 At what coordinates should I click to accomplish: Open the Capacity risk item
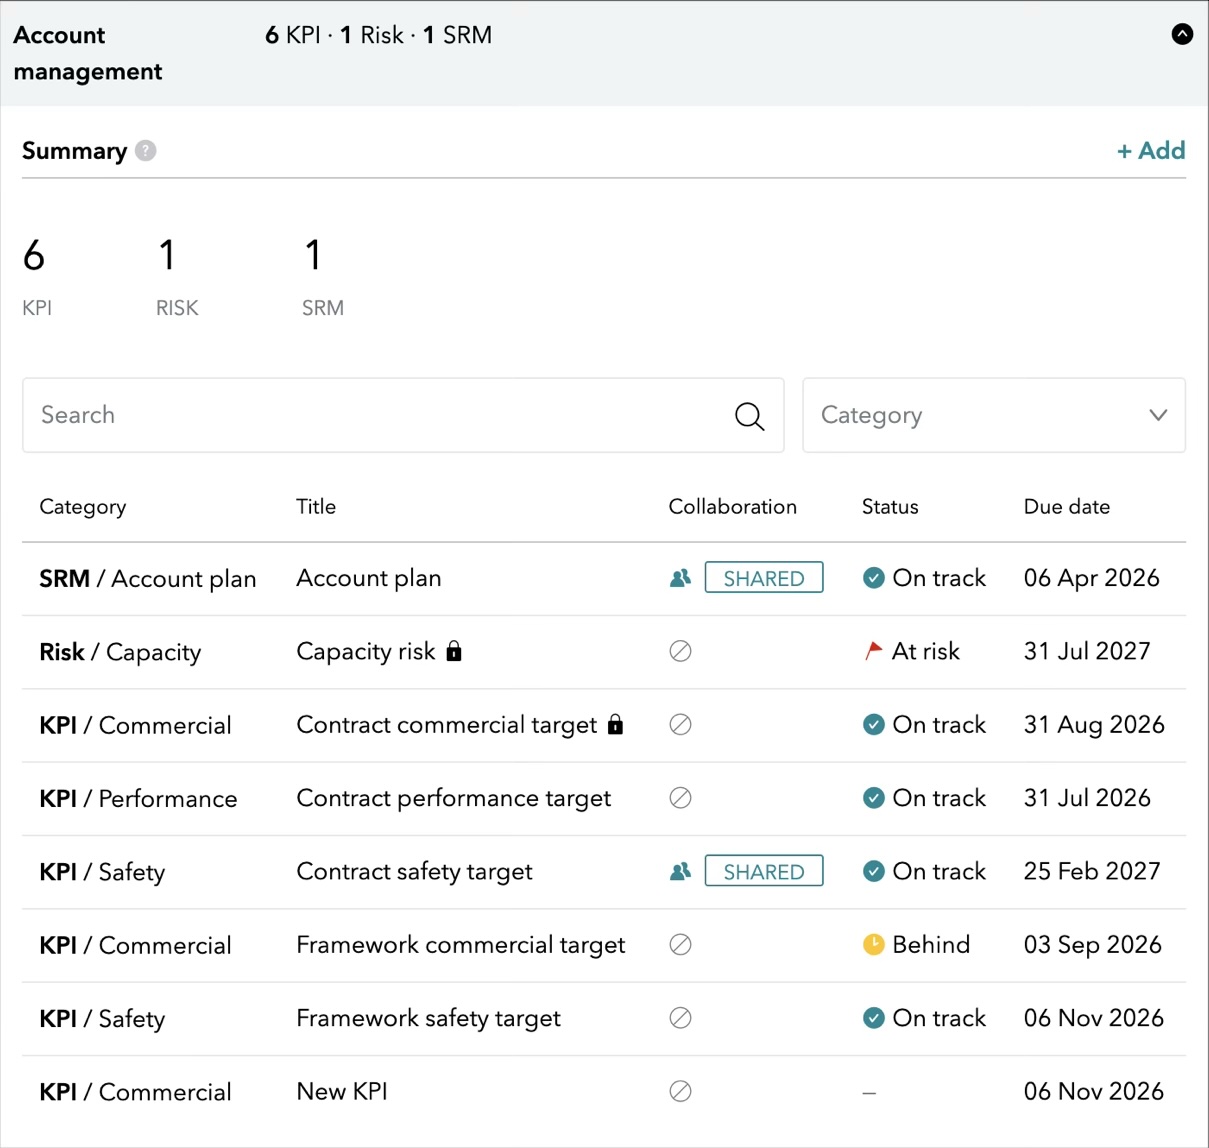366,651
